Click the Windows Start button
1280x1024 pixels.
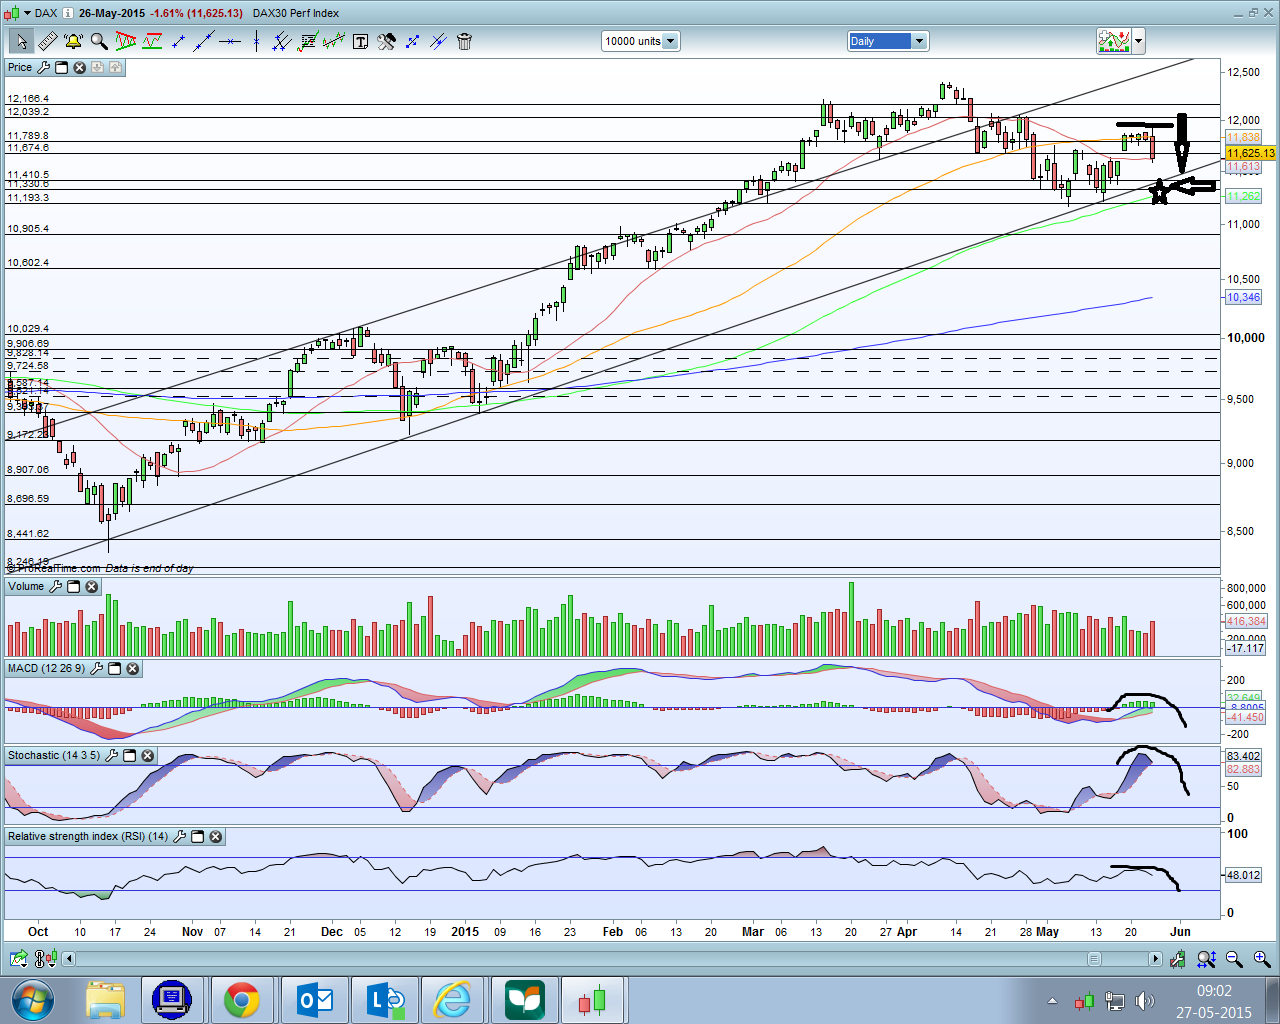(x=33, y=1000)
